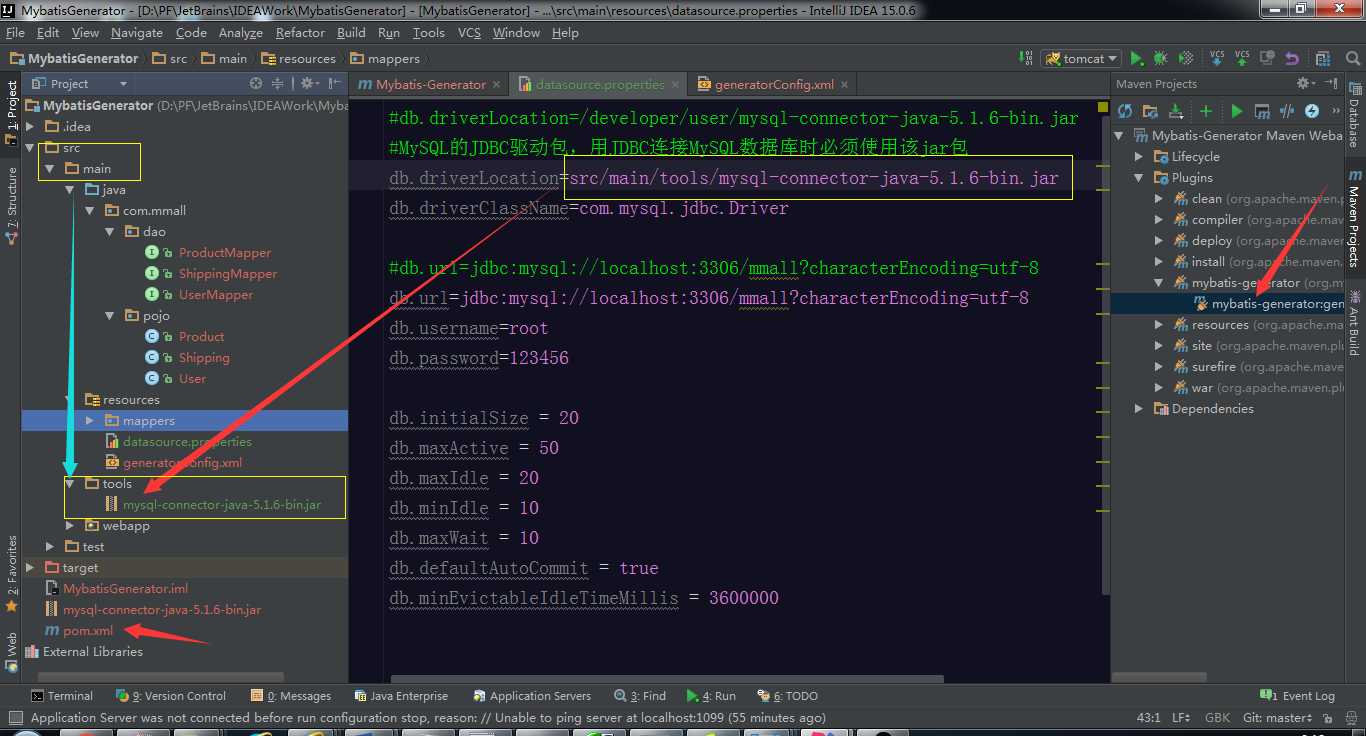The image size is (1366, 736).
Task: Close datasource.properties tab
Action: pos(676,84)
